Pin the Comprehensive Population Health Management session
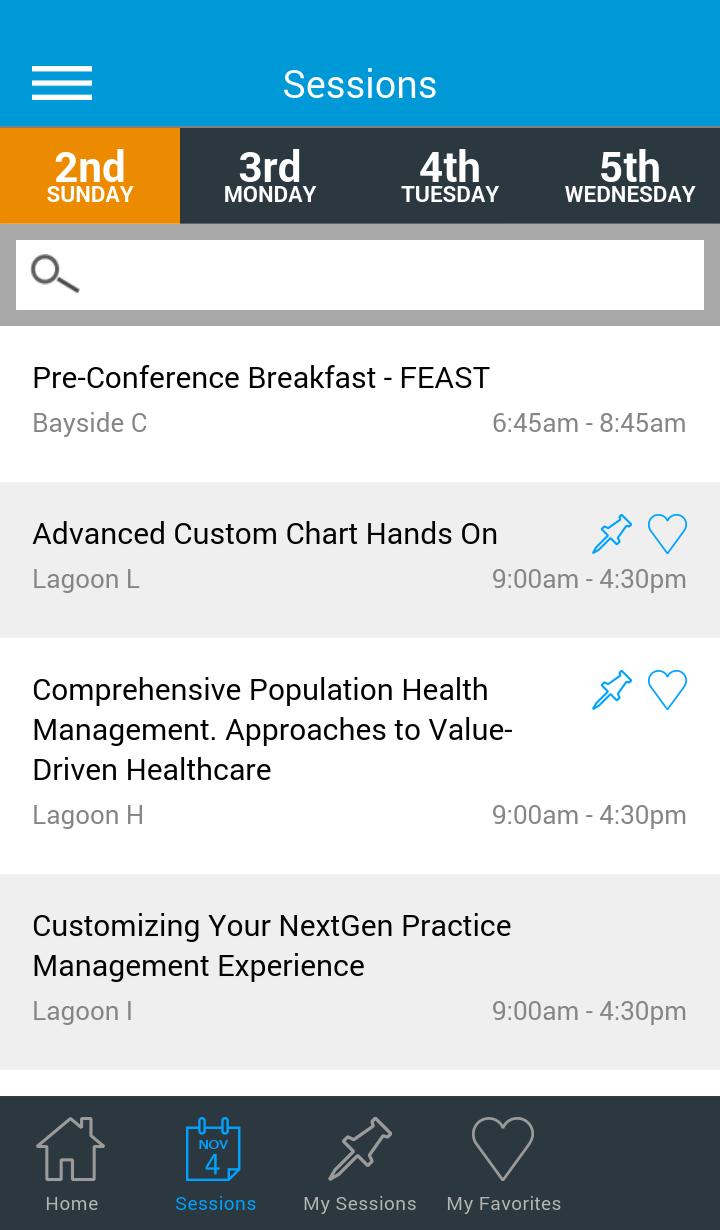The width and height of the screenshot is (720, 1230). tap(612, 690)
